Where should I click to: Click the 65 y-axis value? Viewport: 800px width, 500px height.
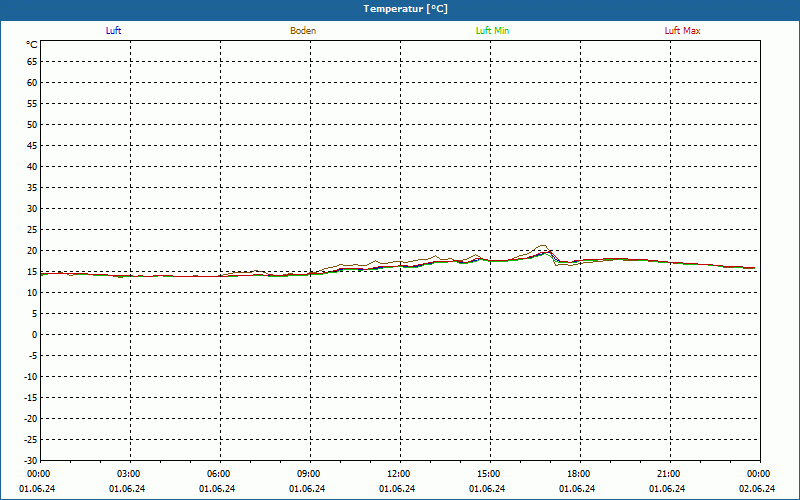click(x=32, y=62)
